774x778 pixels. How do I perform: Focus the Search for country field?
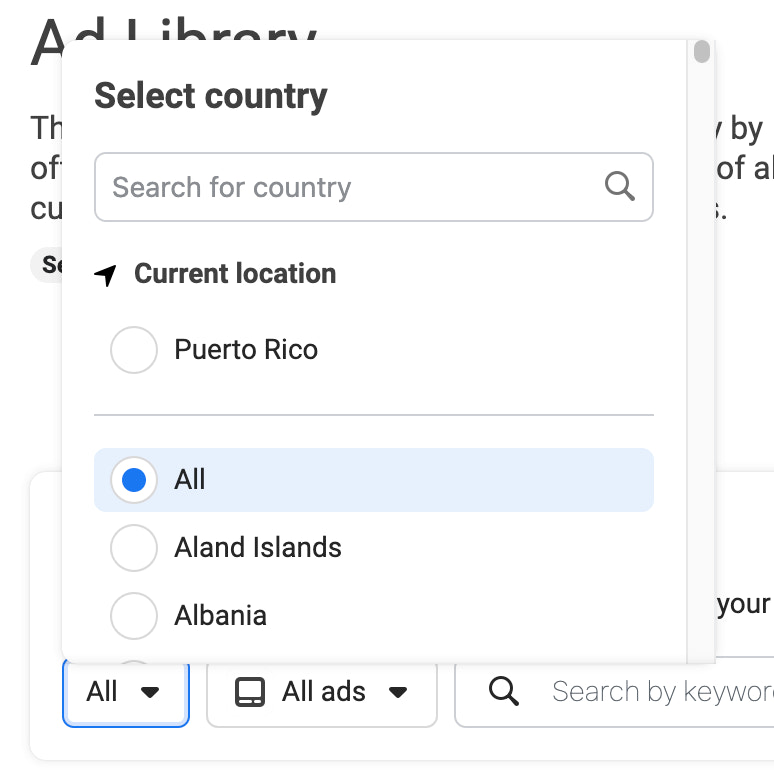(350, 187)
